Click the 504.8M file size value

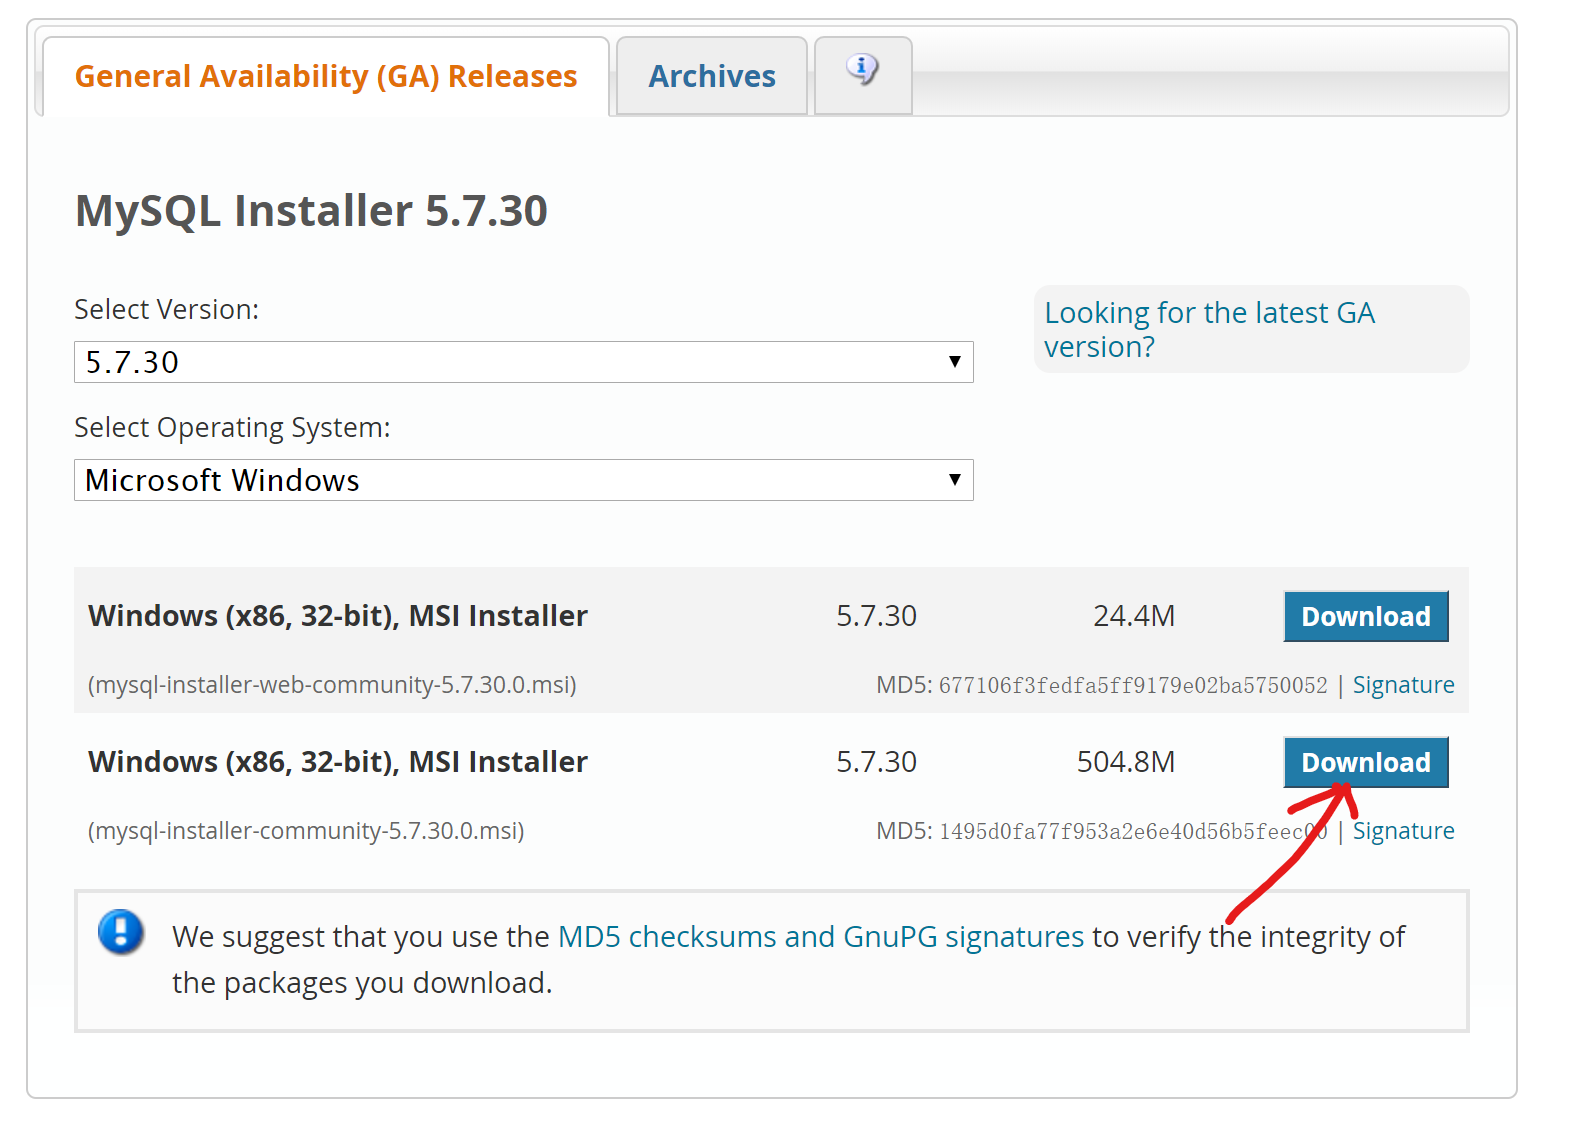(1126, 762)
